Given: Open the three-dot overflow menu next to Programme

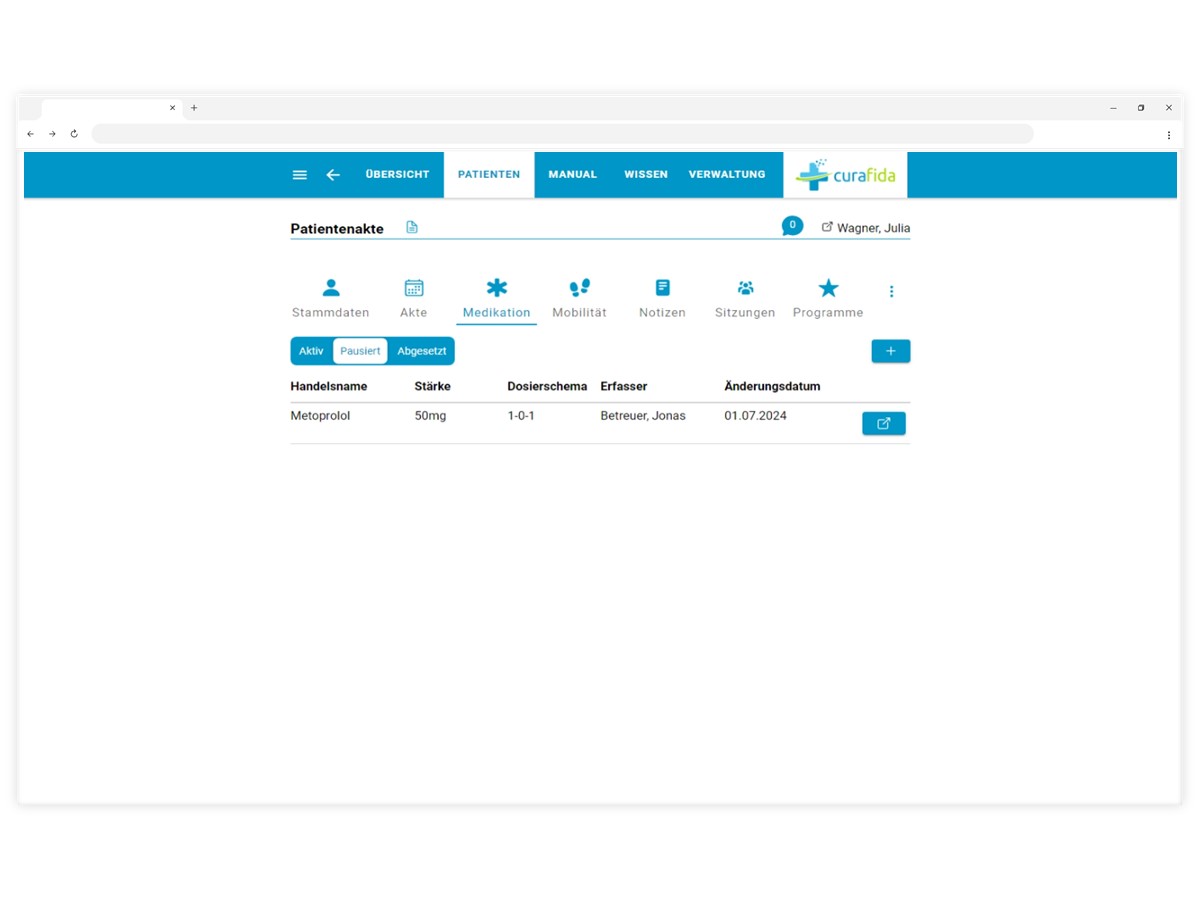Looking at the screenshot, I should point(892,292).
